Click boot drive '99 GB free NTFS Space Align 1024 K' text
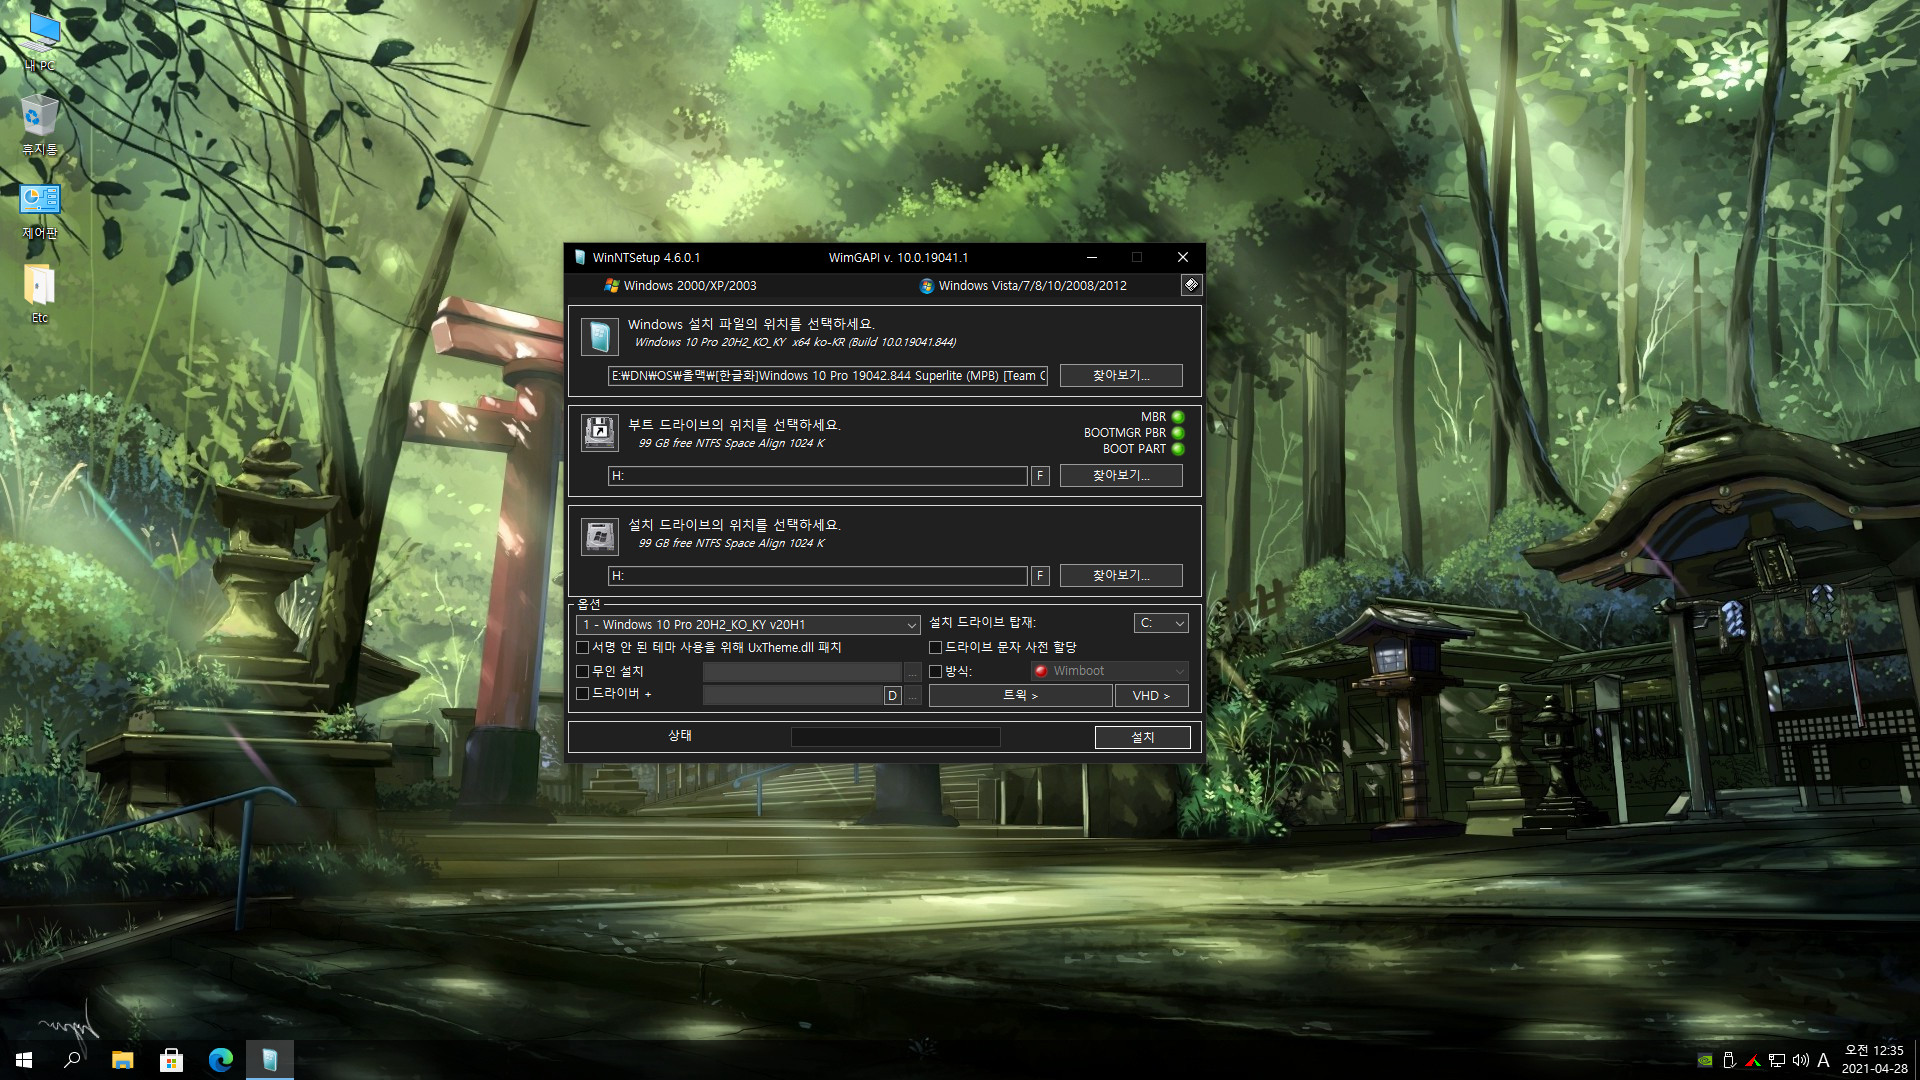 click(731, 444)
